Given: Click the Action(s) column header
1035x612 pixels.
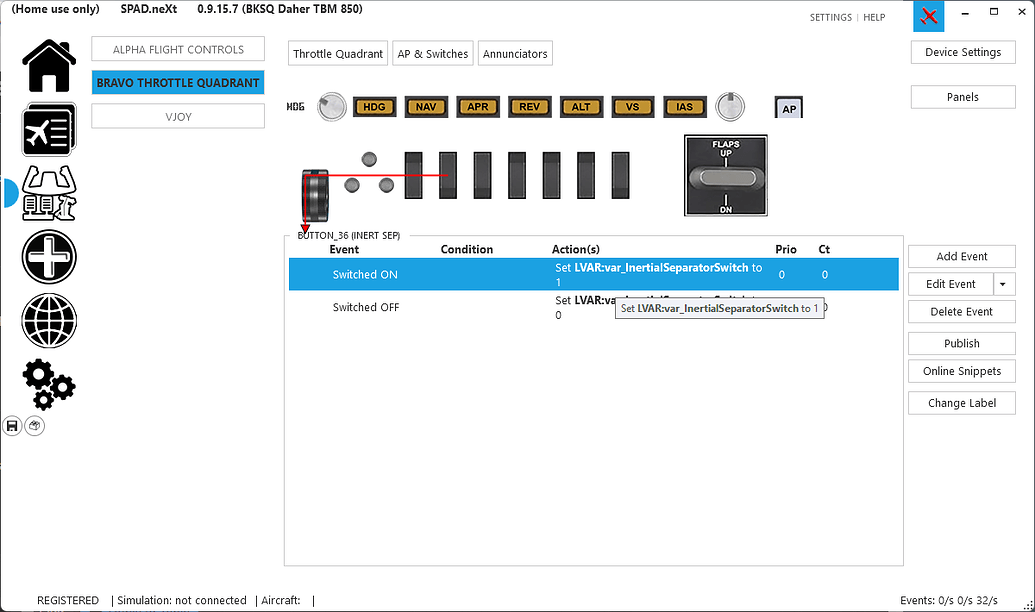Looking at the screenshot, I should click(576, 250).
